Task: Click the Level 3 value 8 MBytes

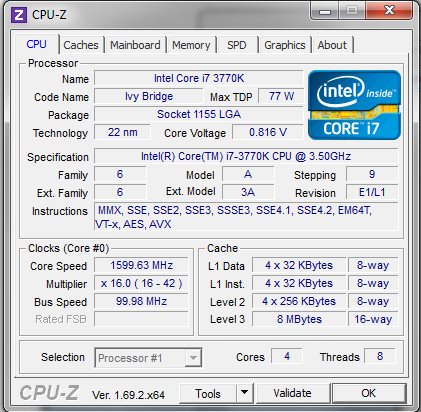Action: (299, 319)
